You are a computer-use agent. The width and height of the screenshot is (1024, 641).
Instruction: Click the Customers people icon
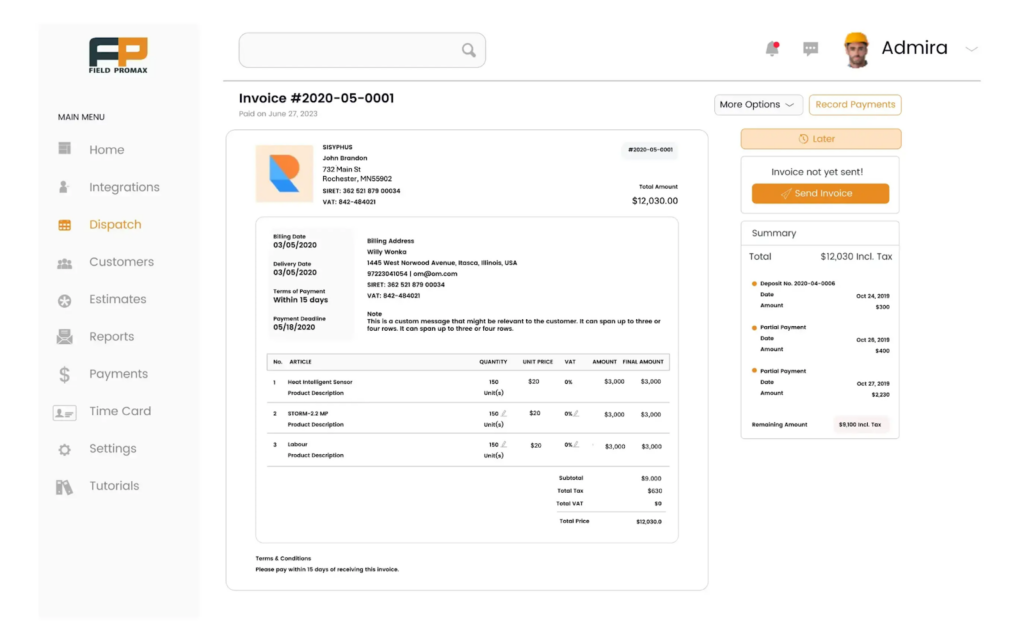coord(65,262)
